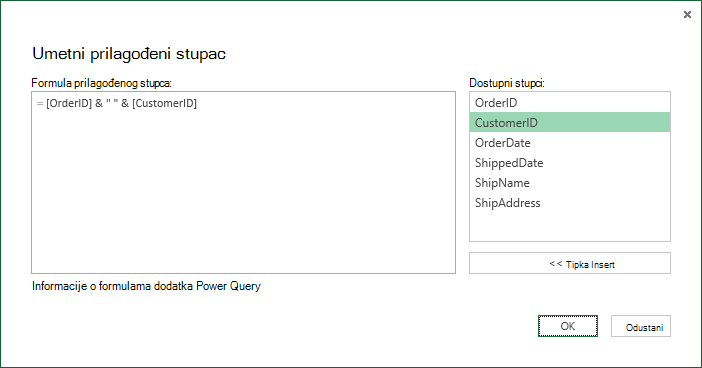702x368 pixels.
Task: Close the custom column dialog with X
Action: click(687, 15)
